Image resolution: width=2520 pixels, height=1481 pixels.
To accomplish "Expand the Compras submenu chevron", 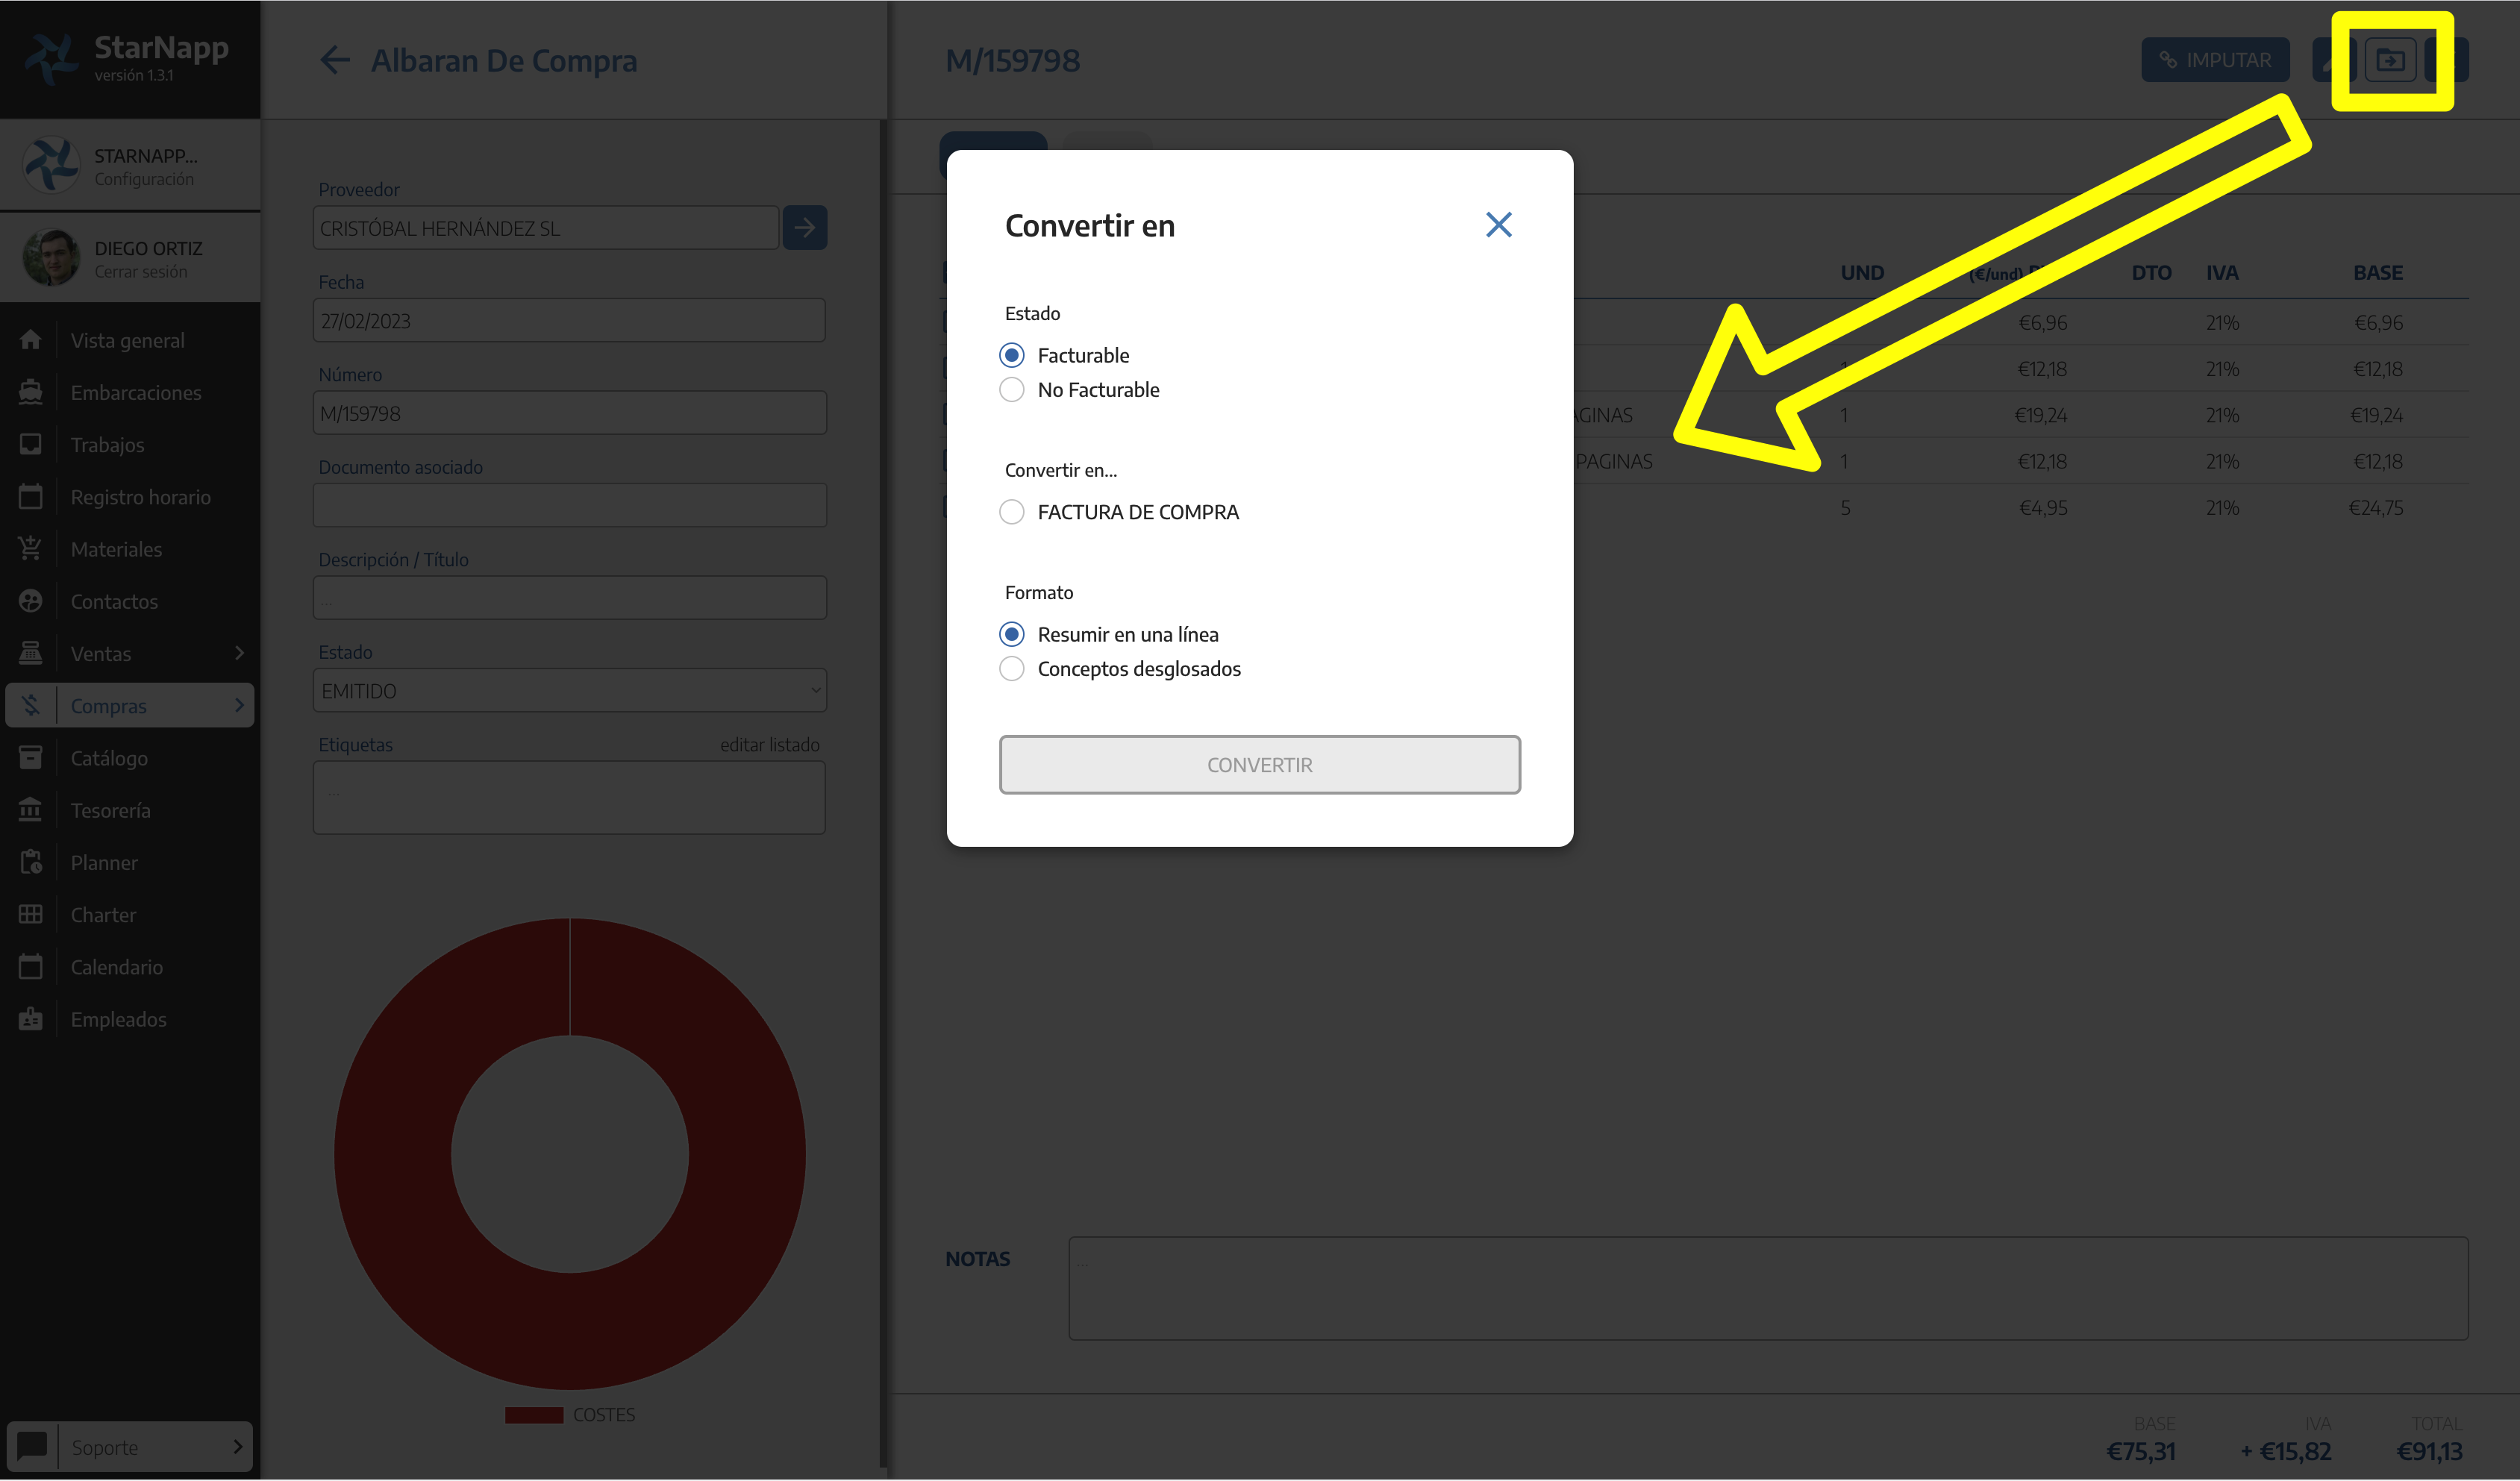I will point(239,705).
